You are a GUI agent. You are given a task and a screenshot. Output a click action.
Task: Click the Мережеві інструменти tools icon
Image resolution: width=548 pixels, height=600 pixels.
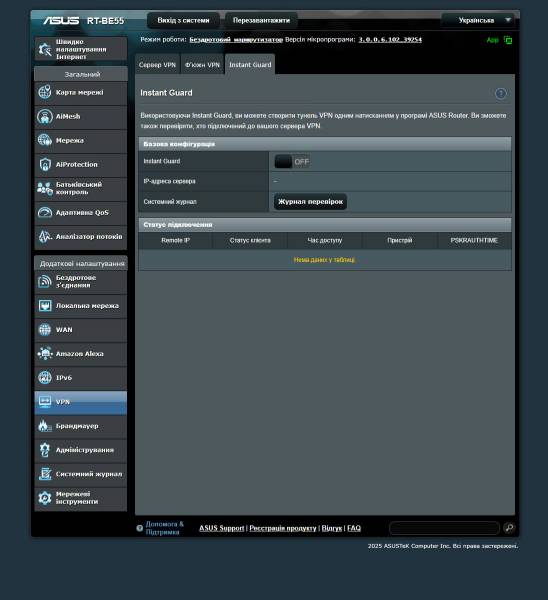click(x=45, y=498)
